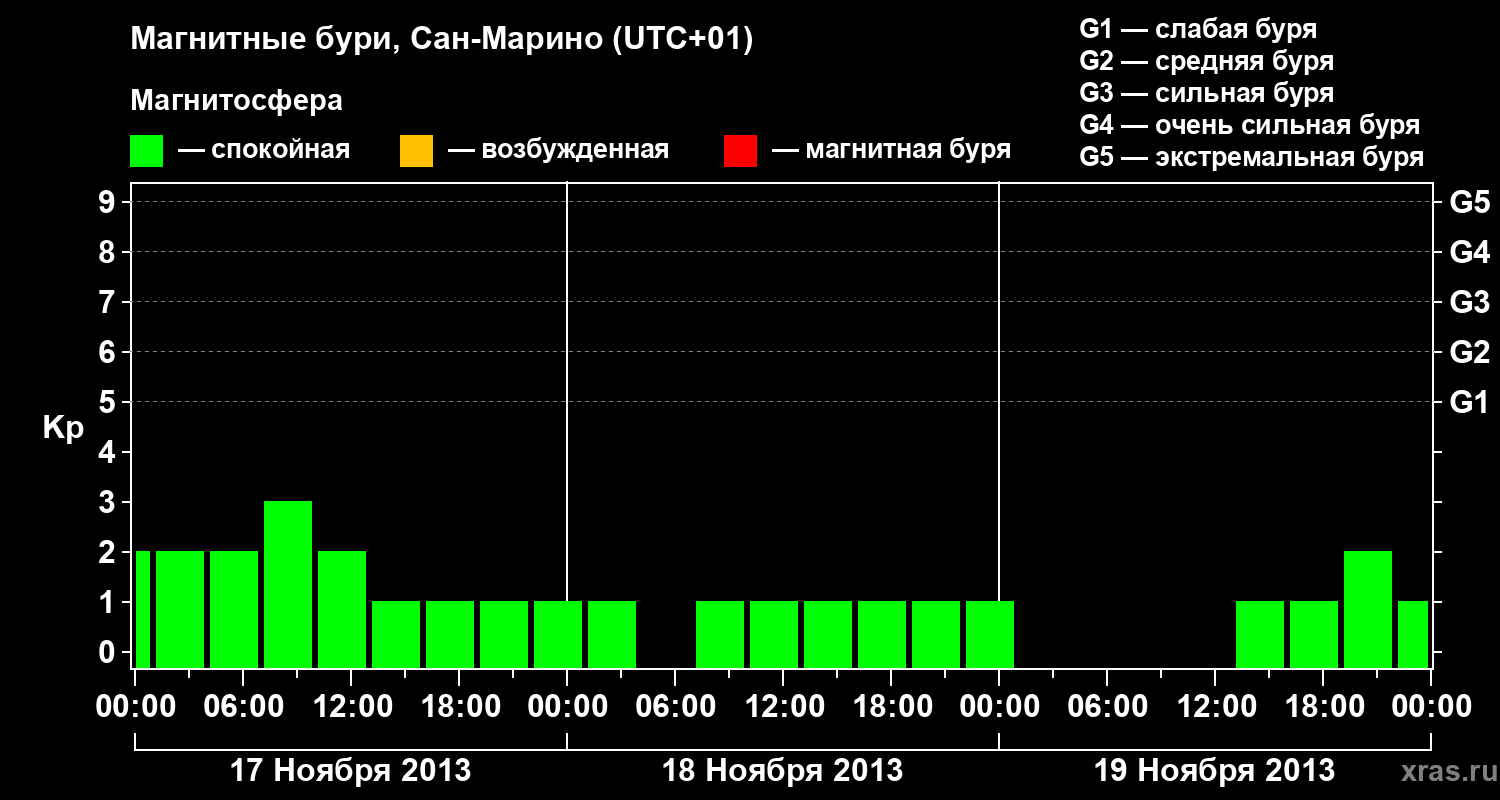Click the '— возбужденная' legend label
Viewport: 1500px width, 800px height.
(558, 151)
